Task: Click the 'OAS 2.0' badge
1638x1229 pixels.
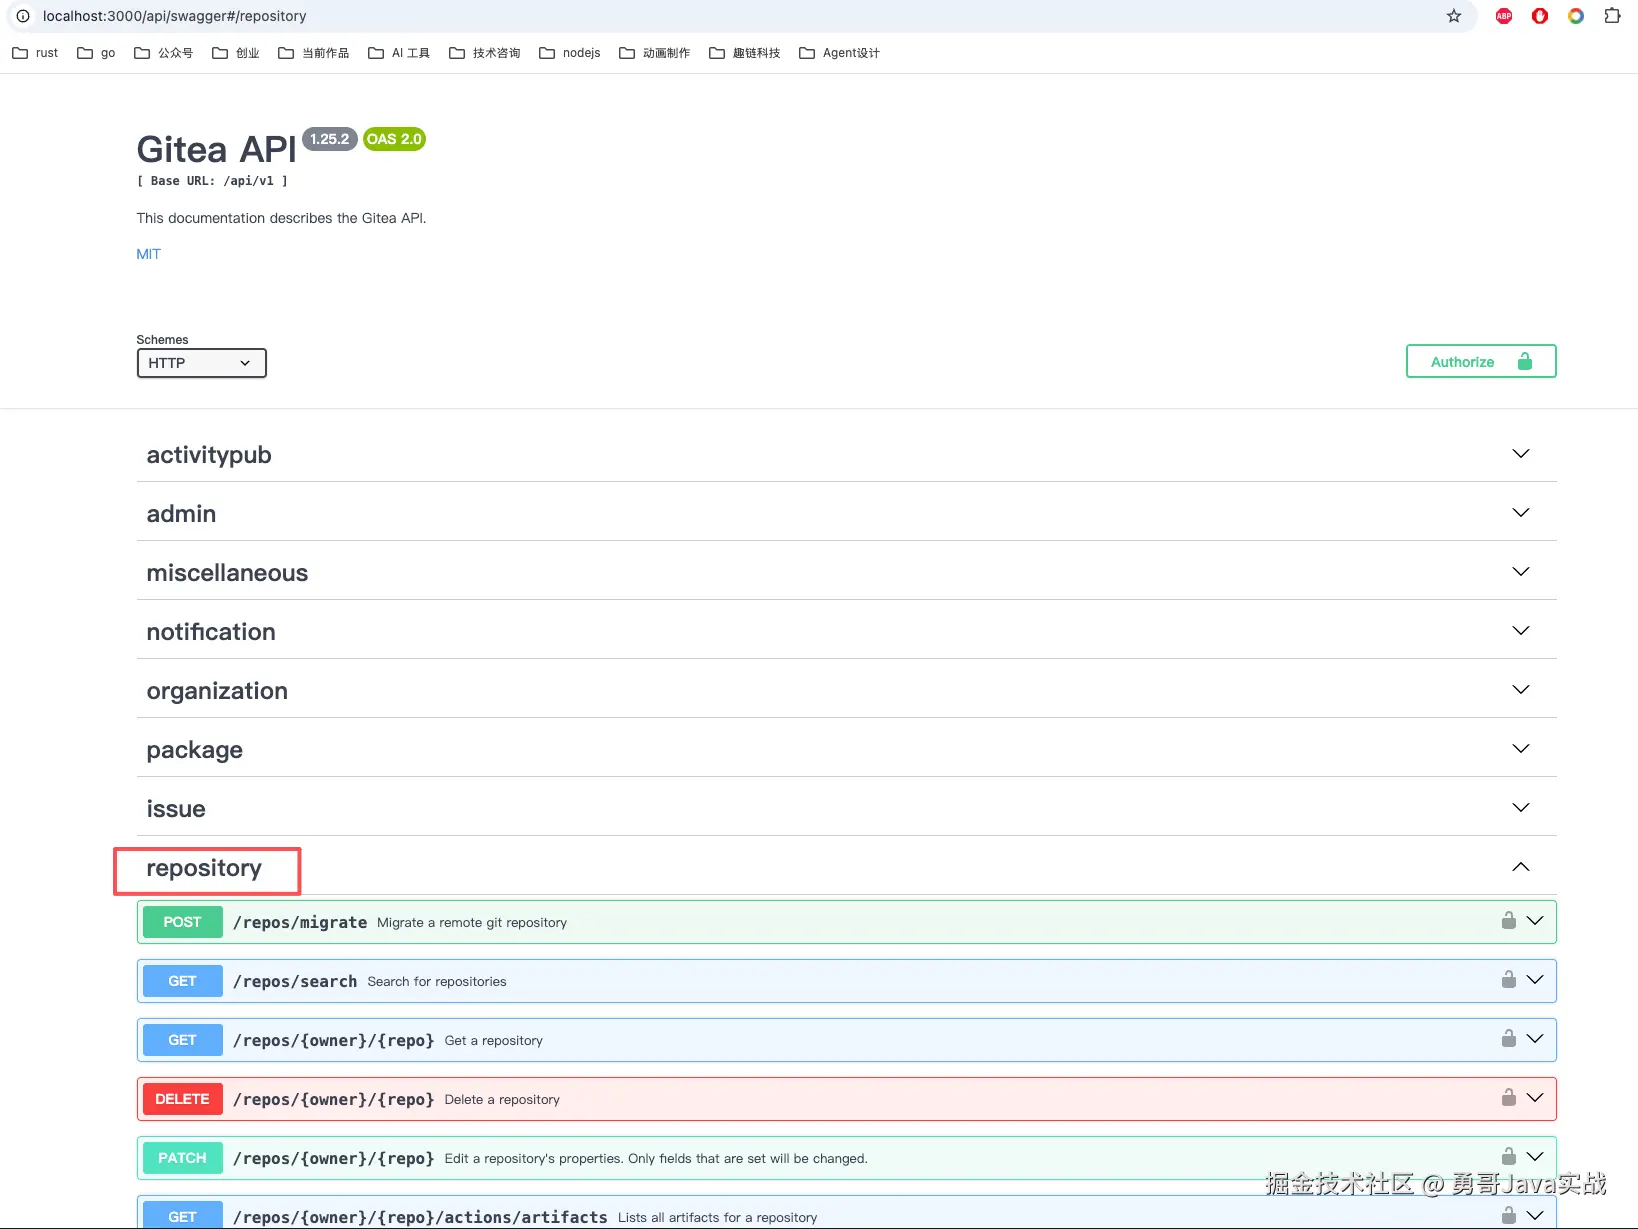Action: (x=394, y=139)
